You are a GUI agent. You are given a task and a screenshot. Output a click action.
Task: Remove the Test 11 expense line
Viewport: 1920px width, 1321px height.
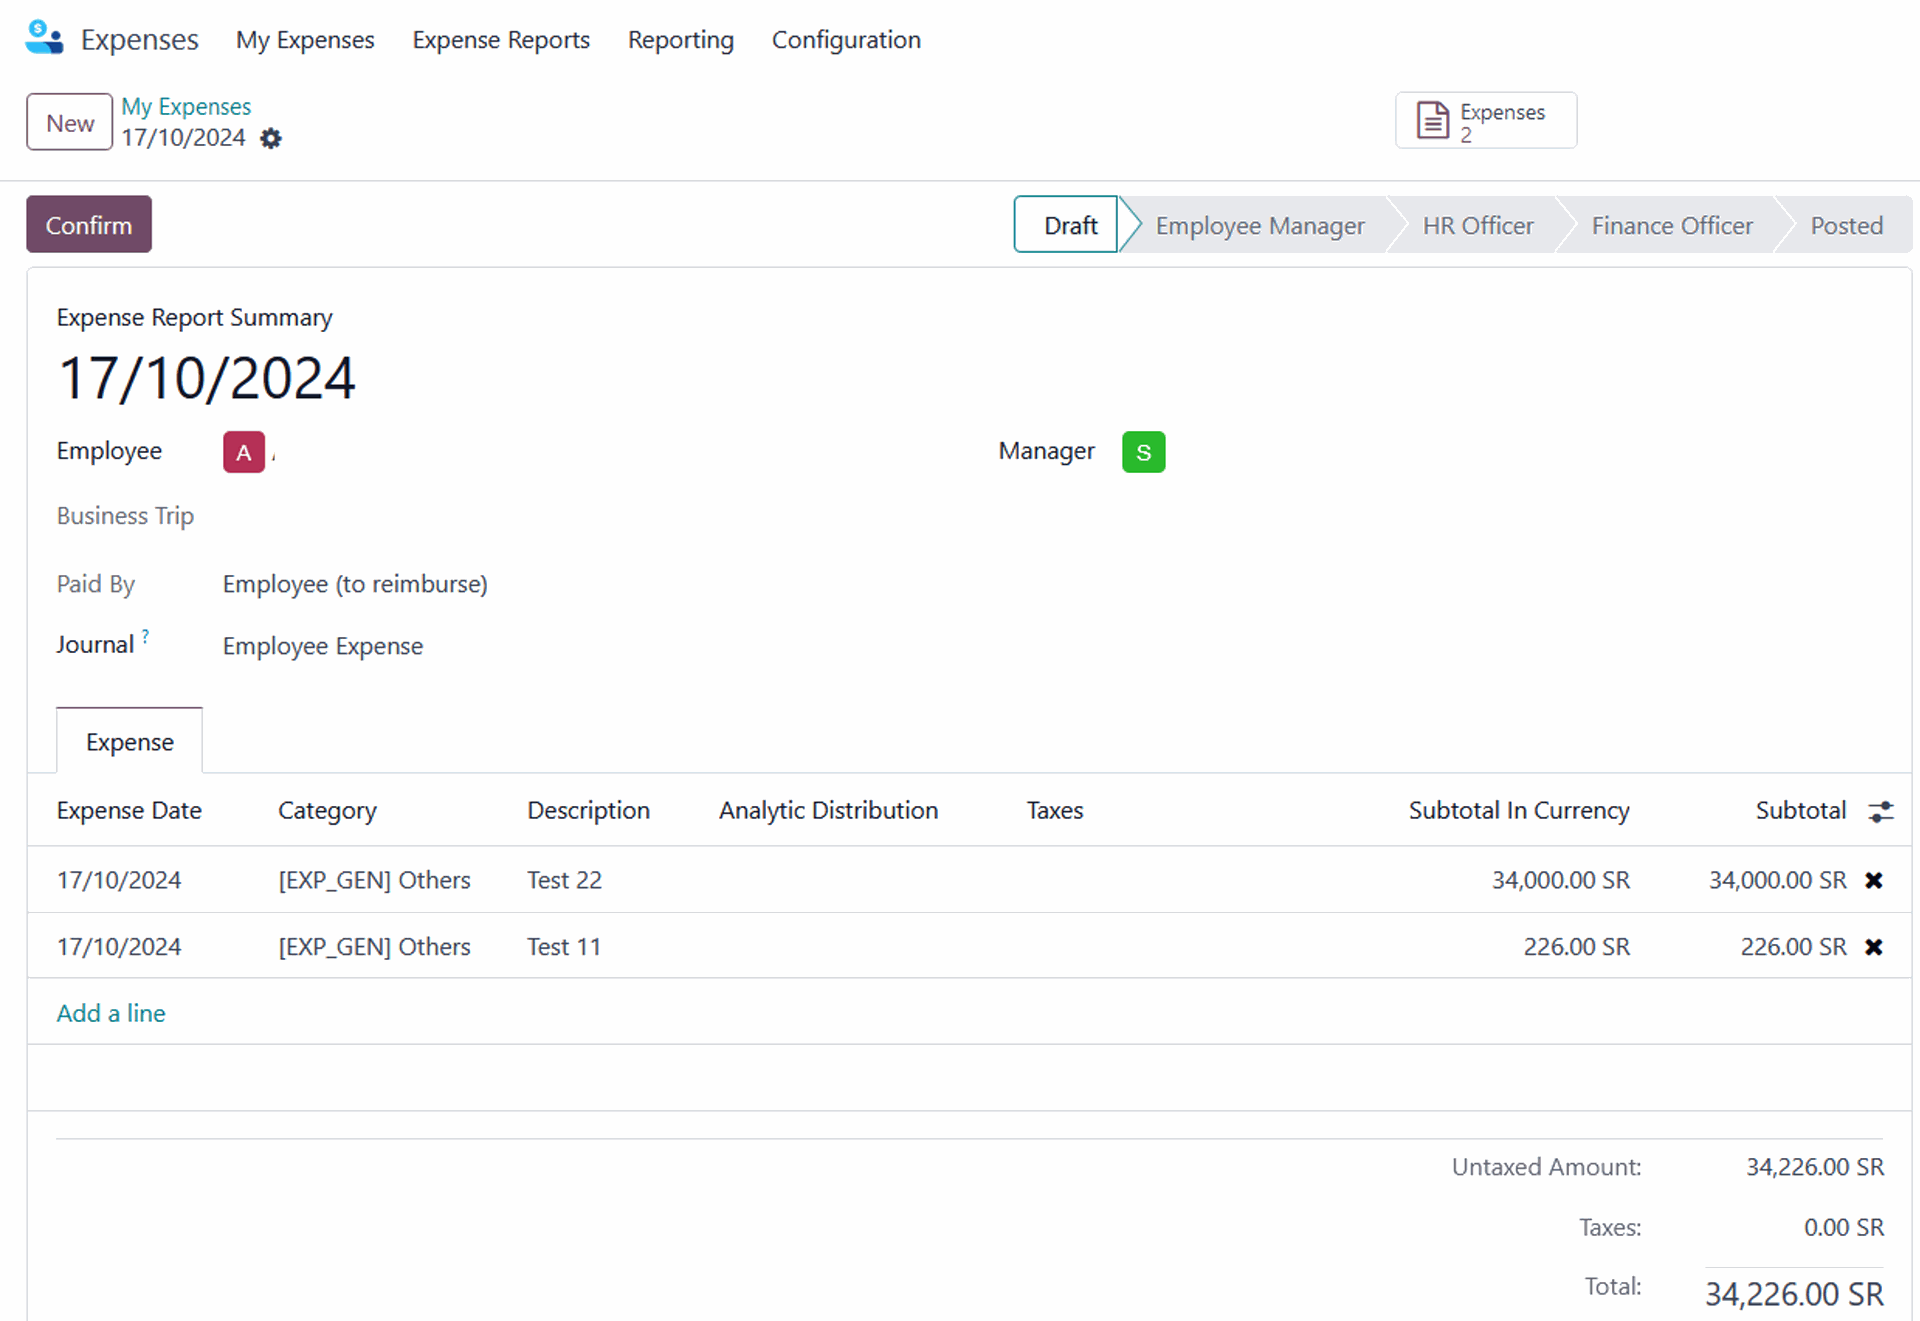pos(1874,947)
